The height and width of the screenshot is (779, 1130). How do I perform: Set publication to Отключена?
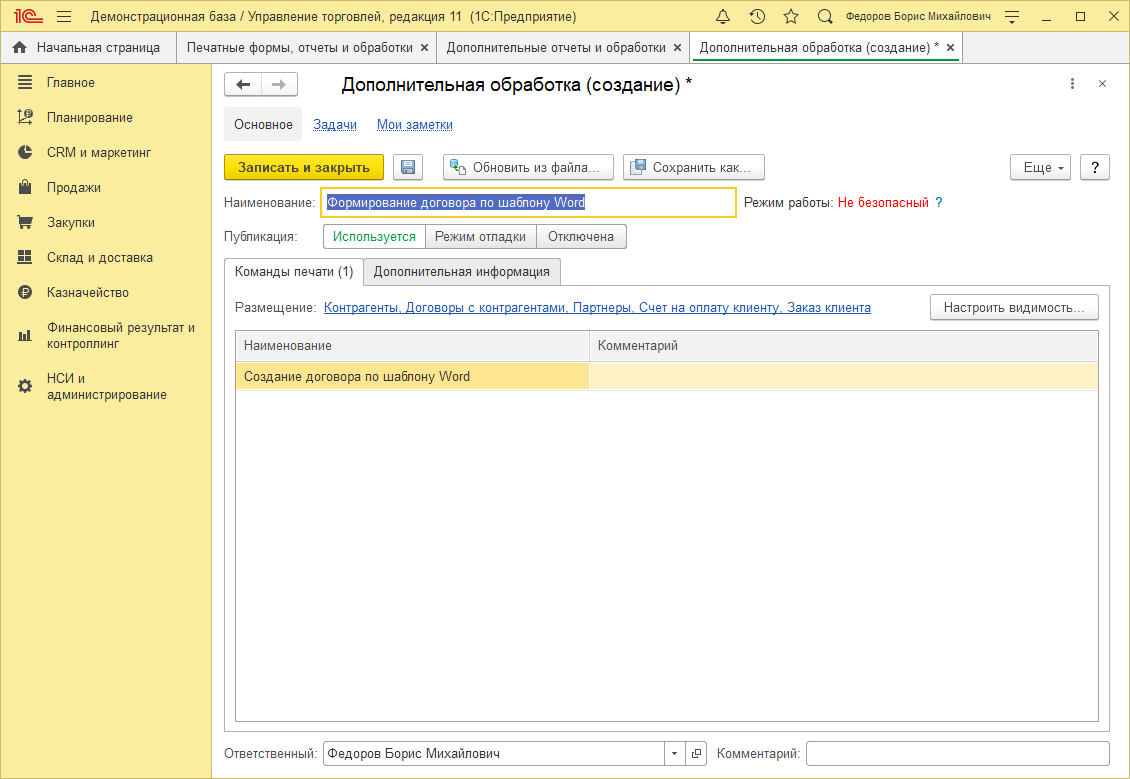click(x=581, y=237)
